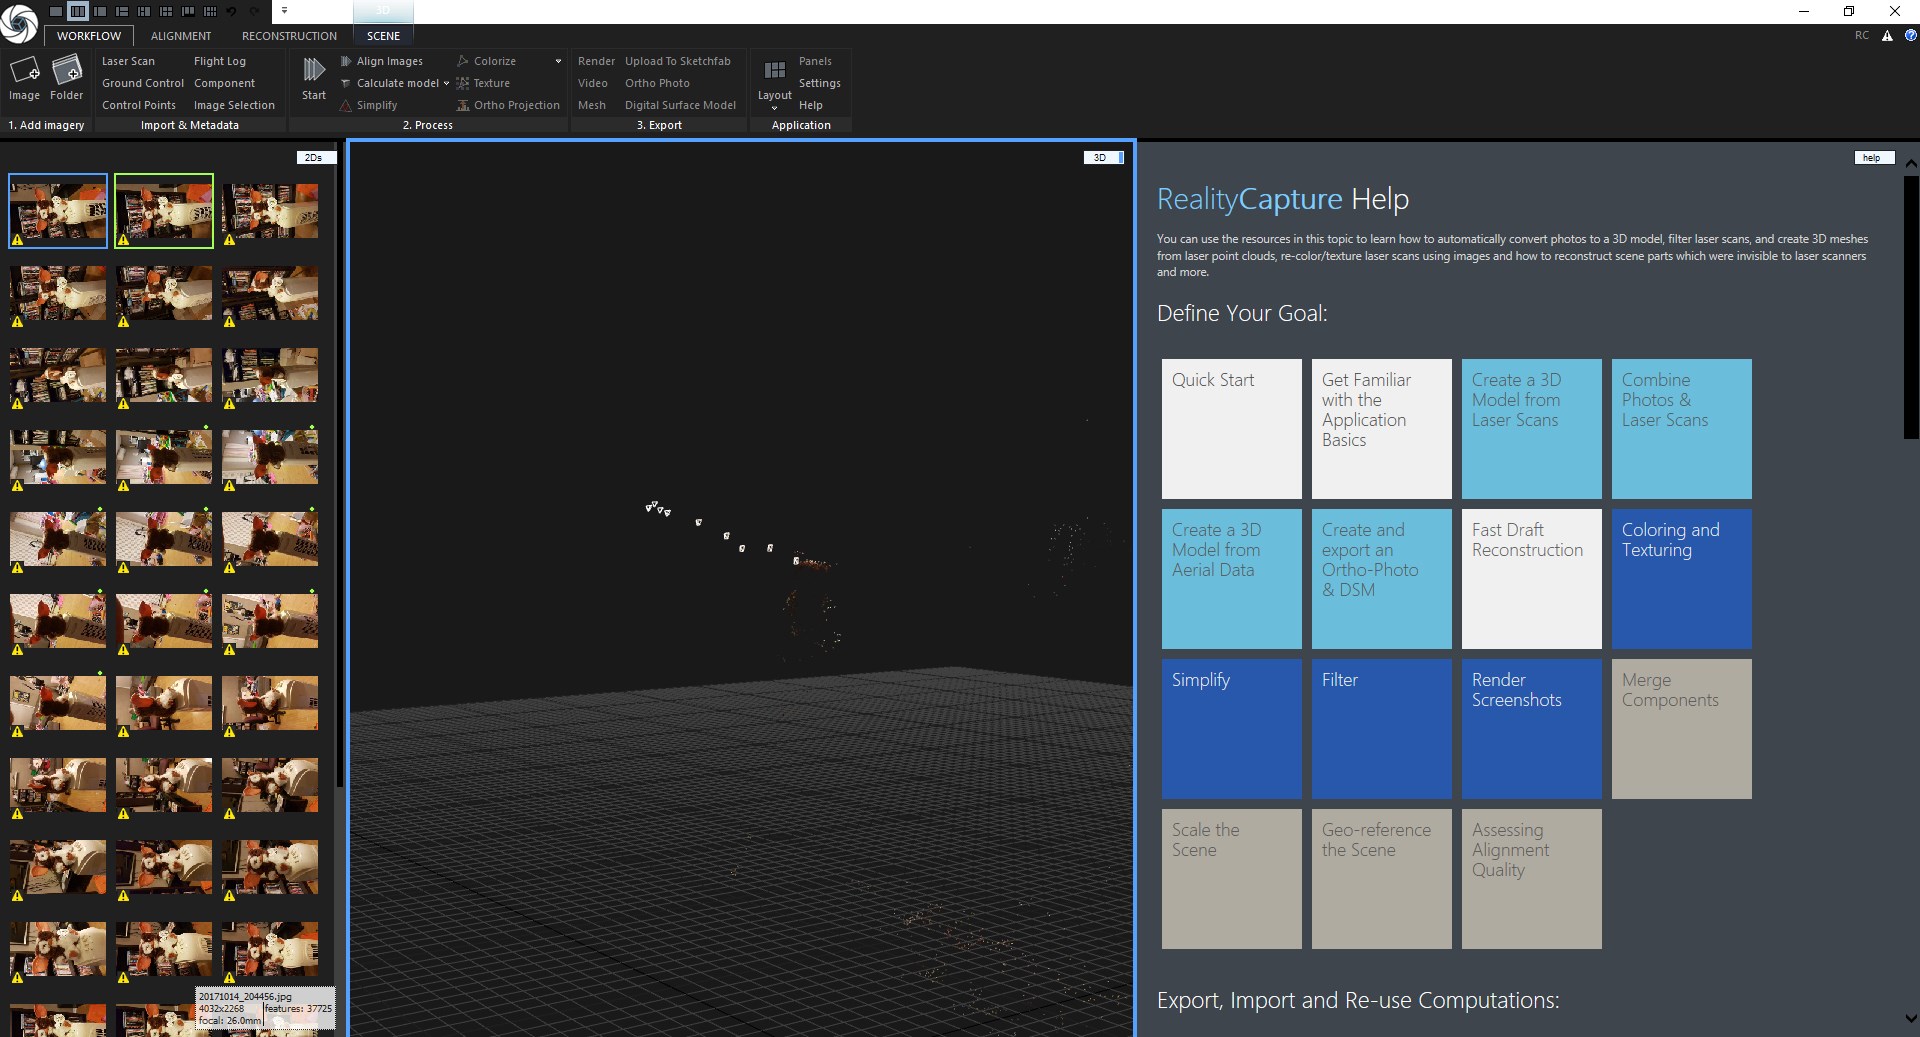Click the Ortho Projection tool
This screenshot has height=1037, width=1920.
click(508, 105)
